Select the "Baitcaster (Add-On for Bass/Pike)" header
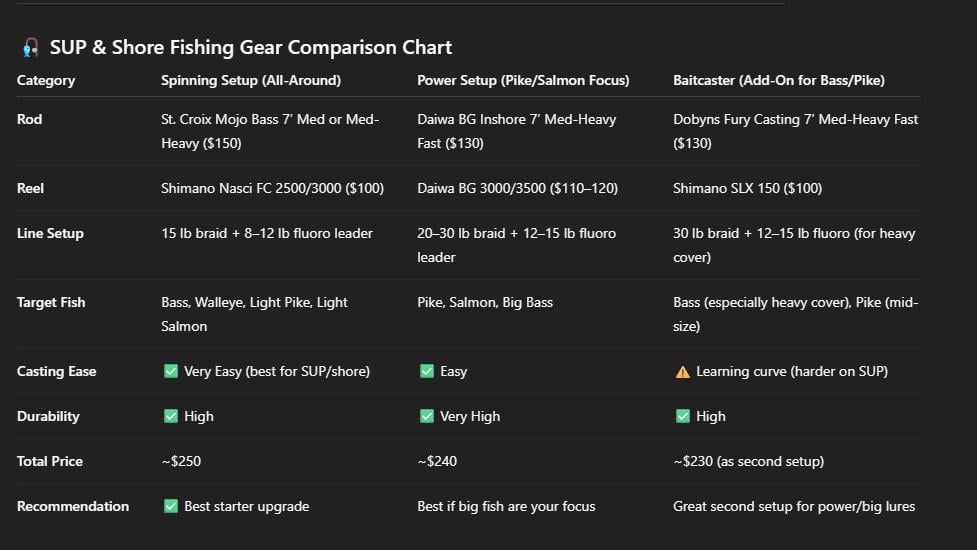 [x=779, y=81]
